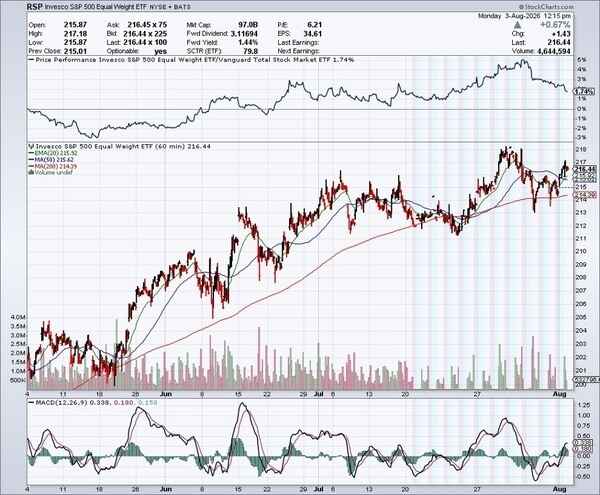The width and height of the screenshot is (600, 495).
Task: Click the 'Monday 3-Aug-2026 12:15 pm' timestamp
Action: click(x=524, y=16)
